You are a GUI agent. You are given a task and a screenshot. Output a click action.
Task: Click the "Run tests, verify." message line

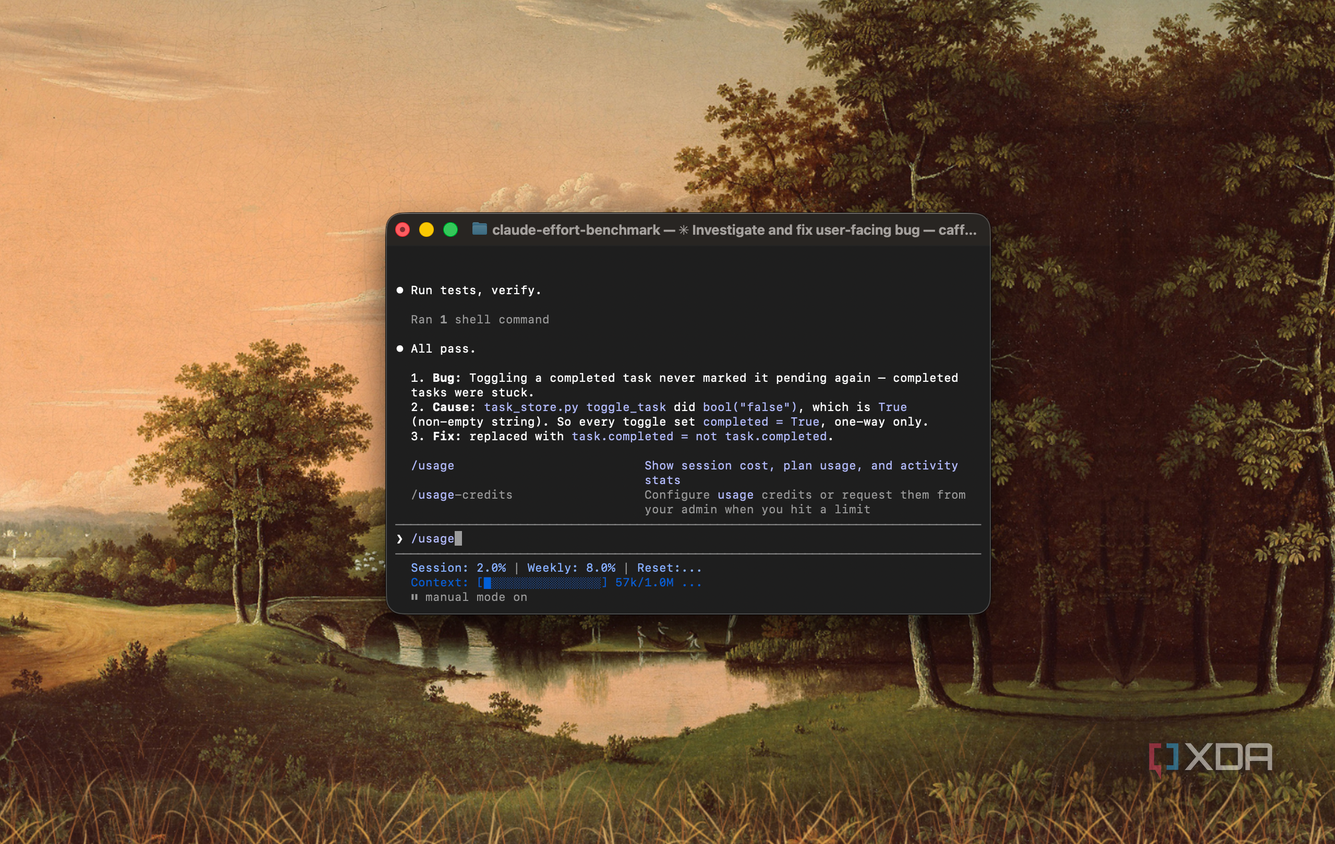(x=476, y=290)
